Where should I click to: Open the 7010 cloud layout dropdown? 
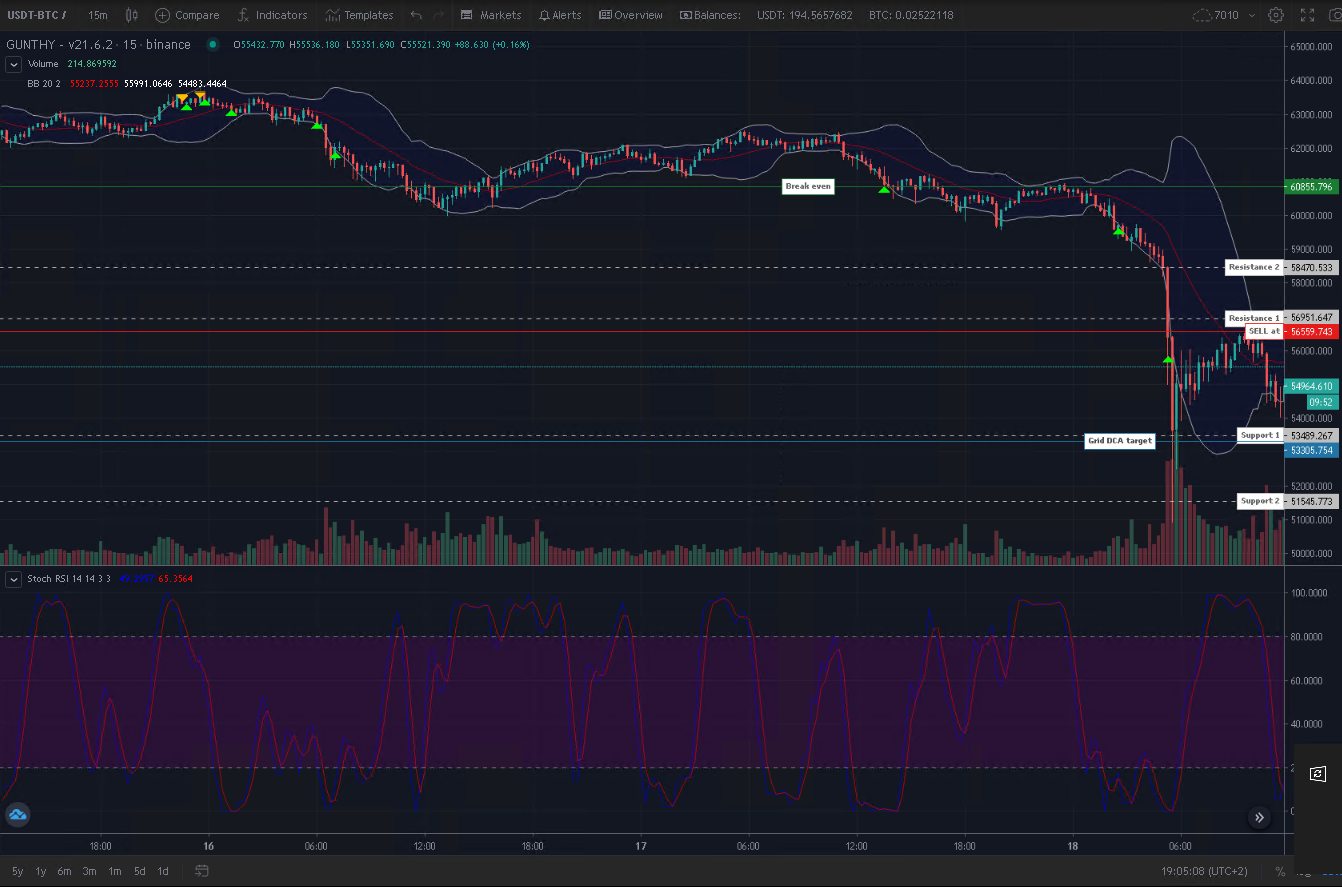click(1216, 15)
